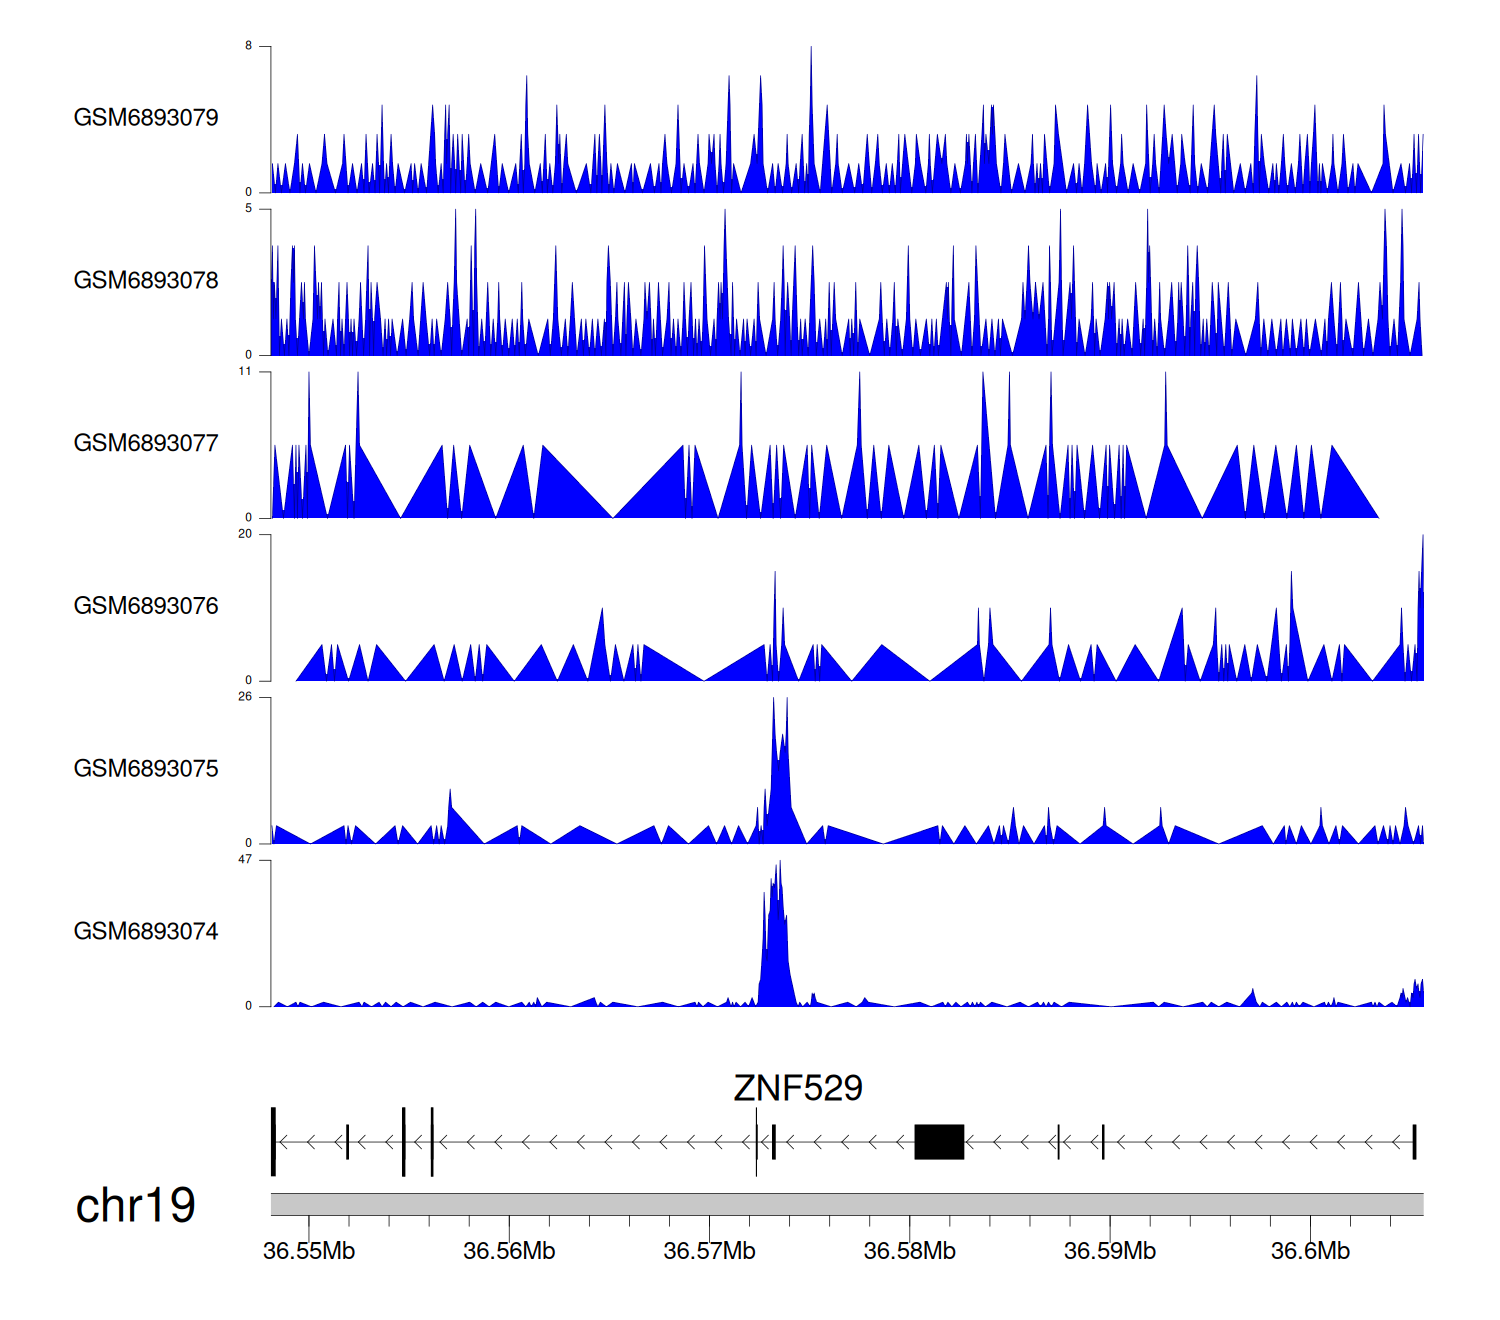Select the large black ZNF529 exon block
The image size is (1500, 1320).
[939, 1142]
